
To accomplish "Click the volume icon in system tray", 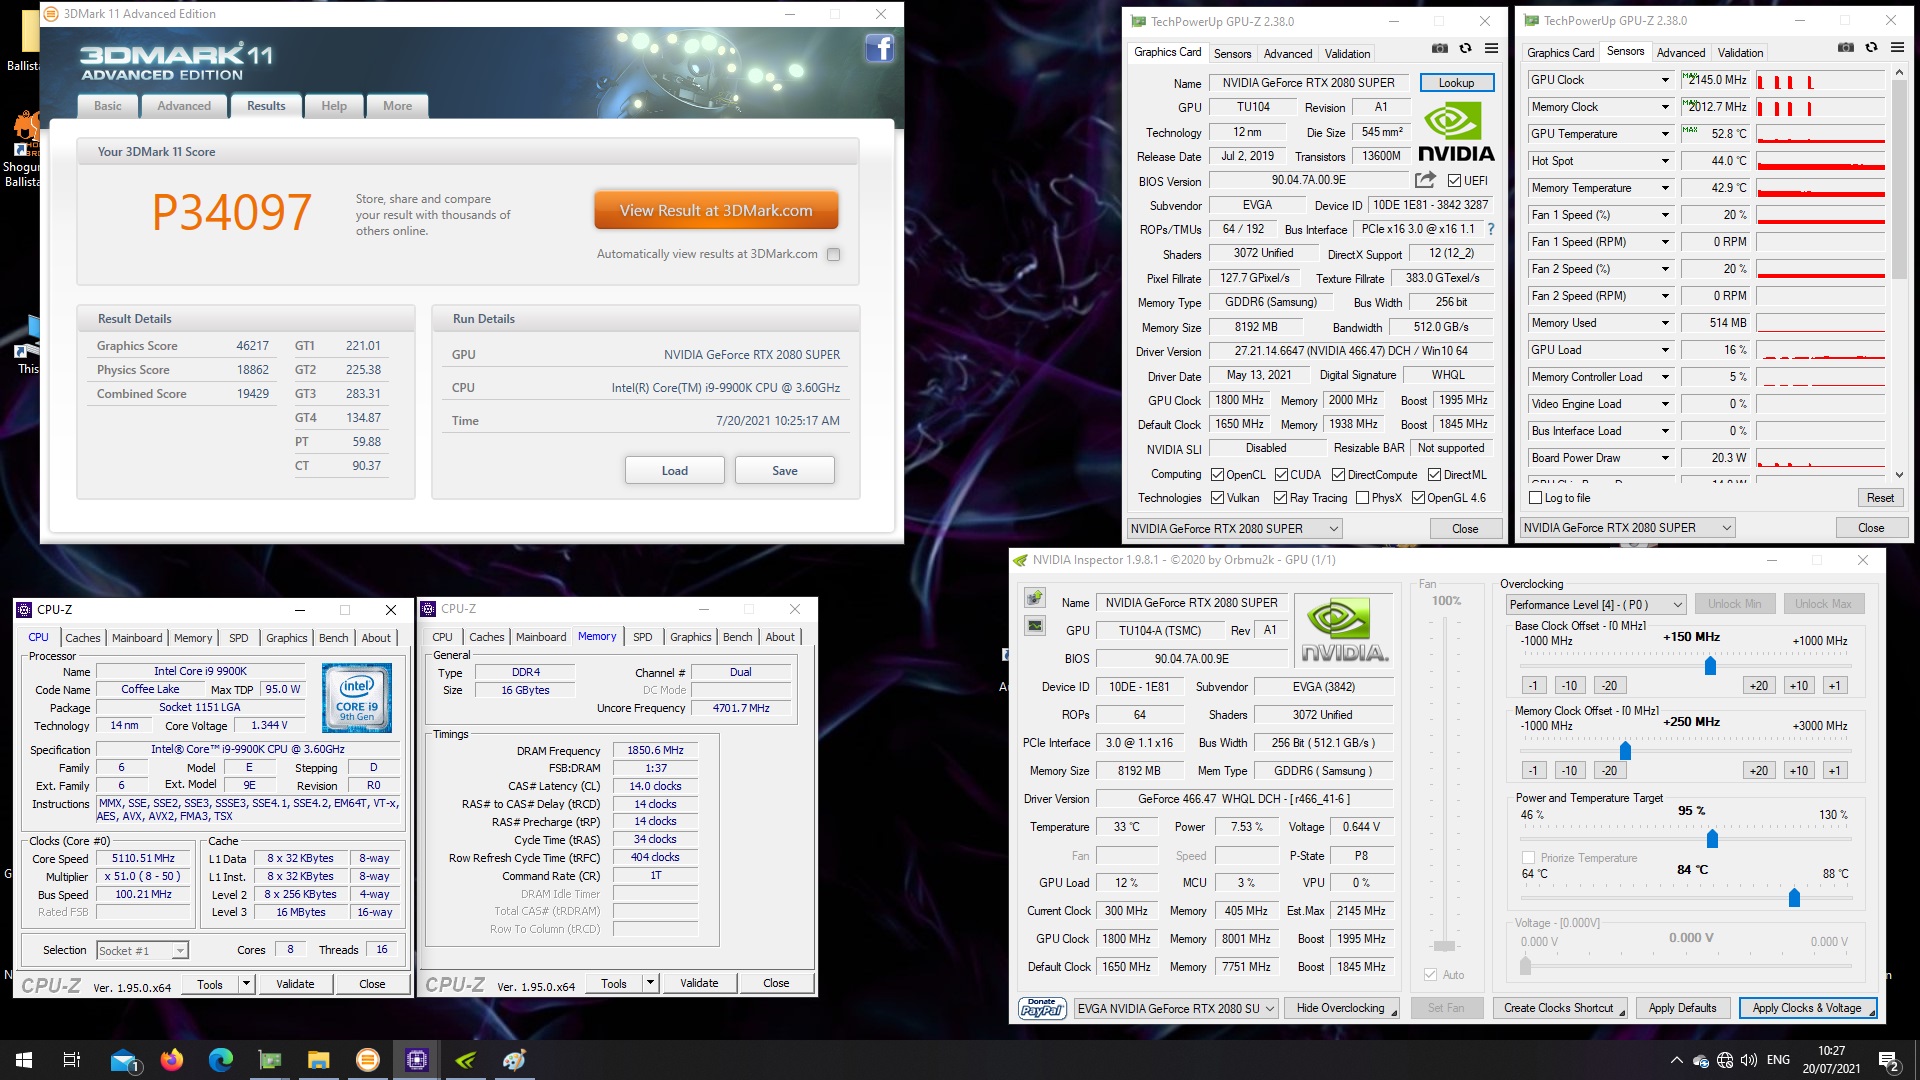I will (1748, 1060).
